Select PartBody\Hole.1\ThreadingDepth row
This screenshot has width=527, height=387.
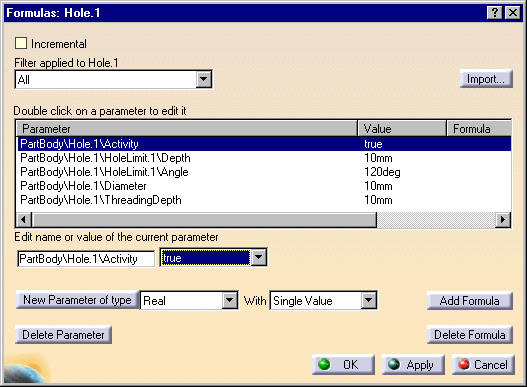264,200
